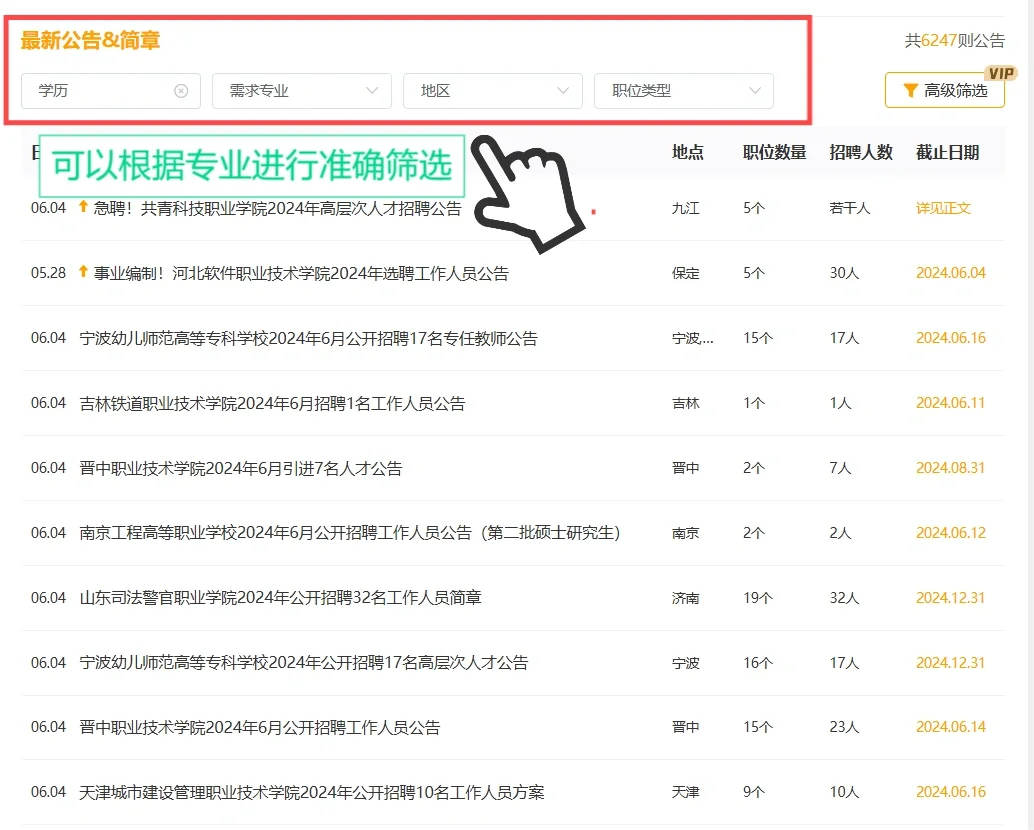
Task: Open the 学历 filter field
Action: click(x=111, y=91)
